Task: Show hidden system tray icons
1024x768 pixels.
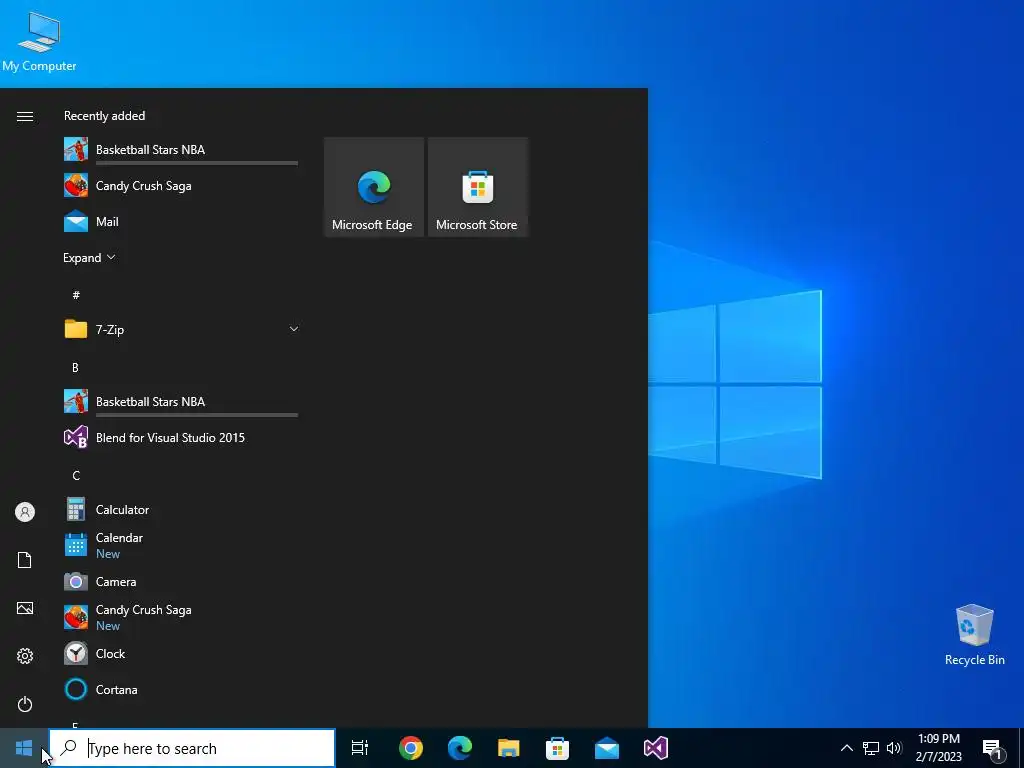Action: pos(846,748)
